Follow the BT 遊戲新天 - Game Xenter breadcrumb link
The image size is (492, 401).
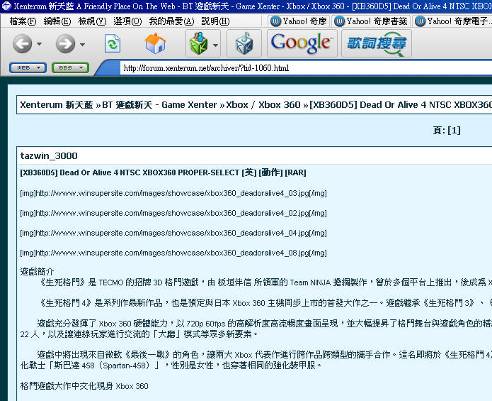point(160,105)
